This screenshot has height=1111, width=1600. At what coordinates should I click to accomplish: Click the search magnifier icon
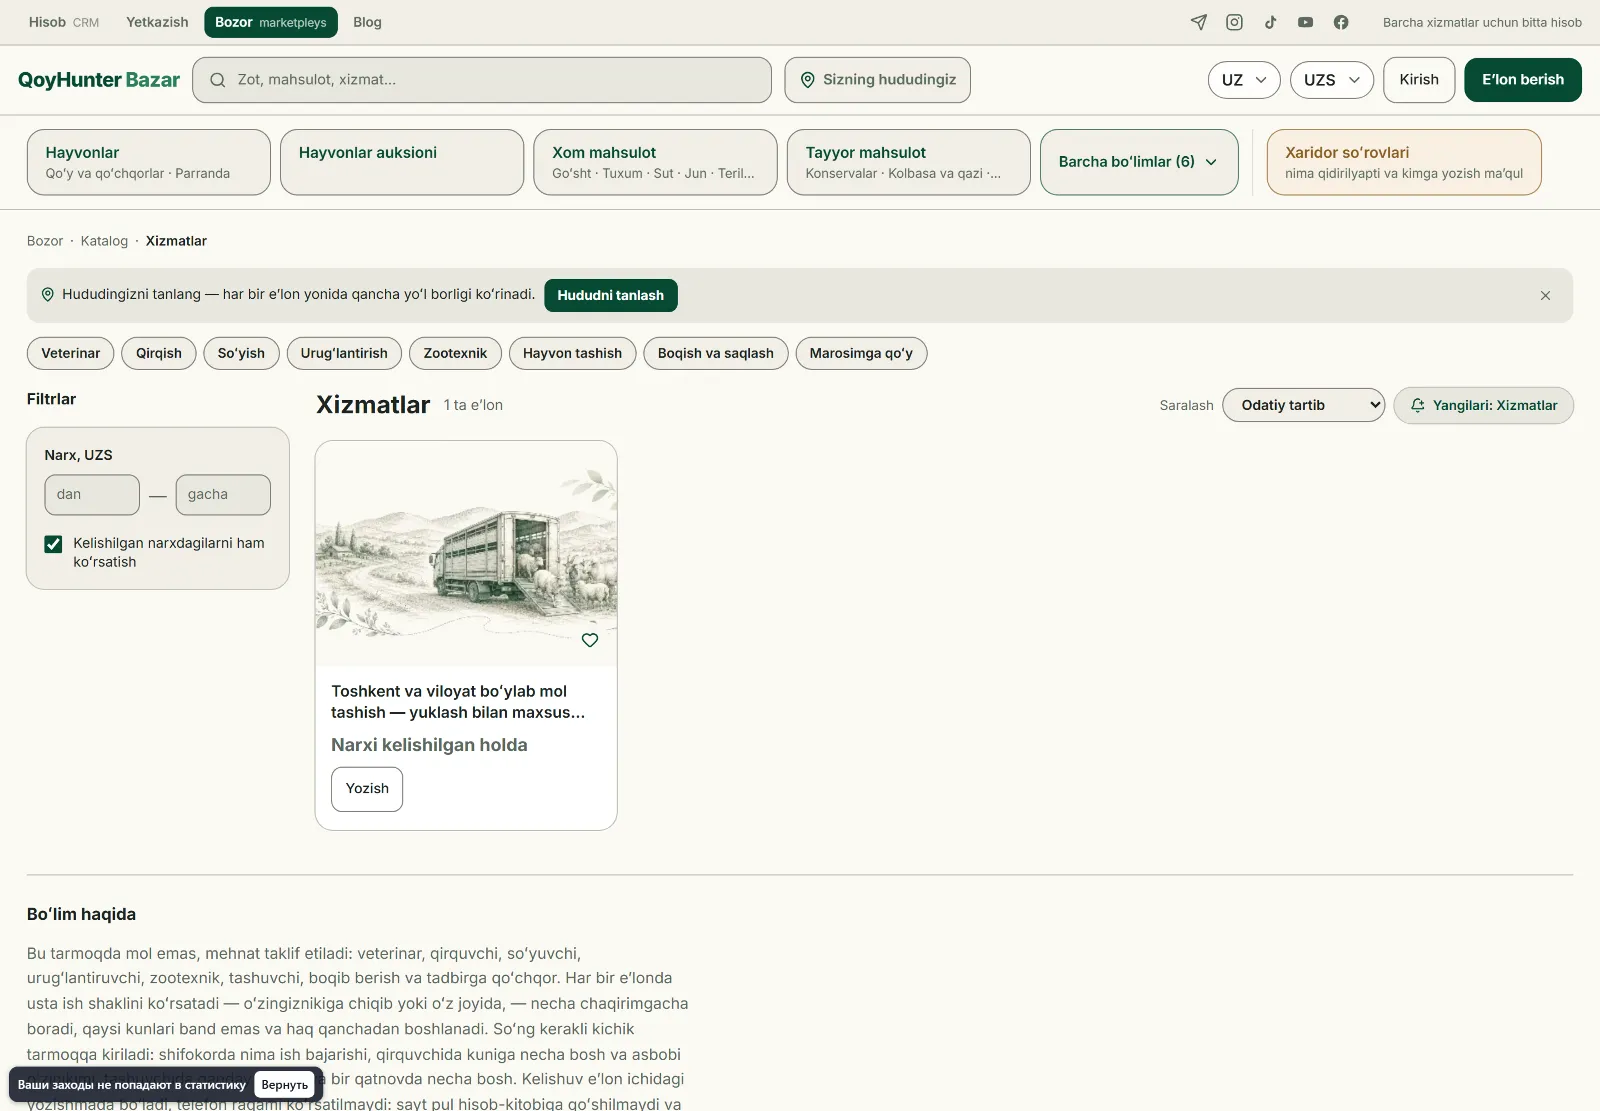click(217, 80)
